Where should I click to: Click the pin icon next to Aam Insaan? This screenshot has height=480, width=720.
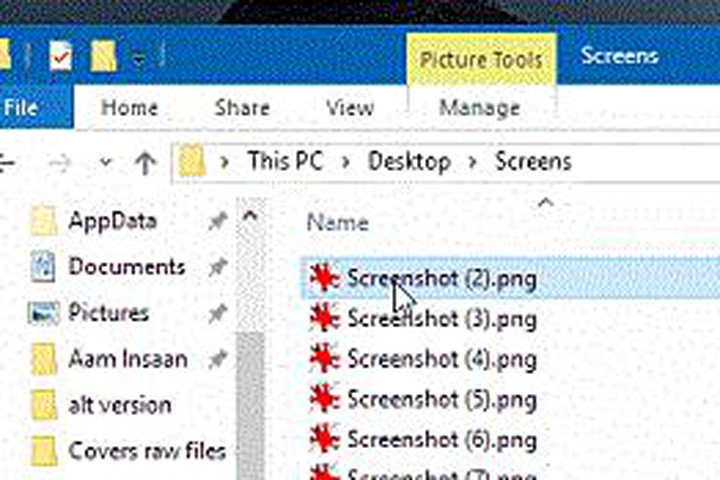pos(218,359)
